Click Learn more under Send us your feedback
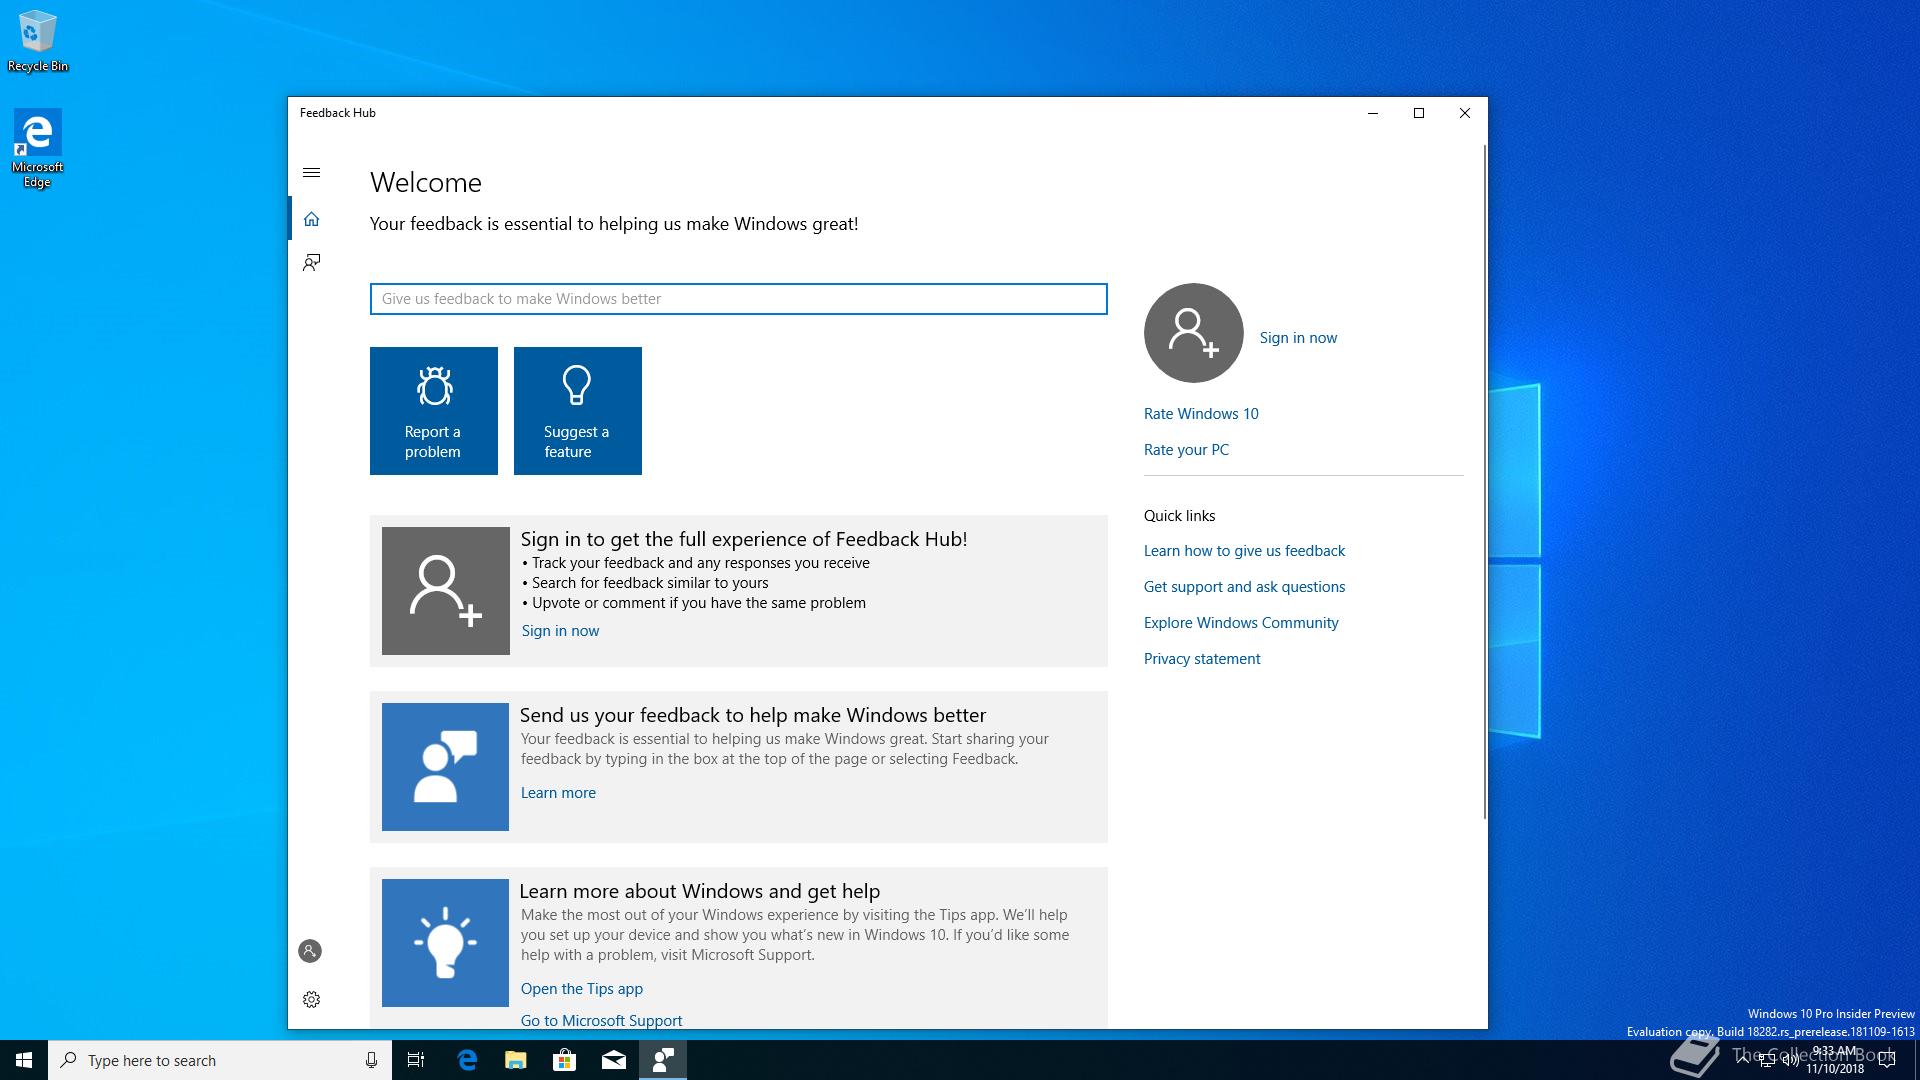Viewport: 1920px width, 1080px height. coord(558,793)
